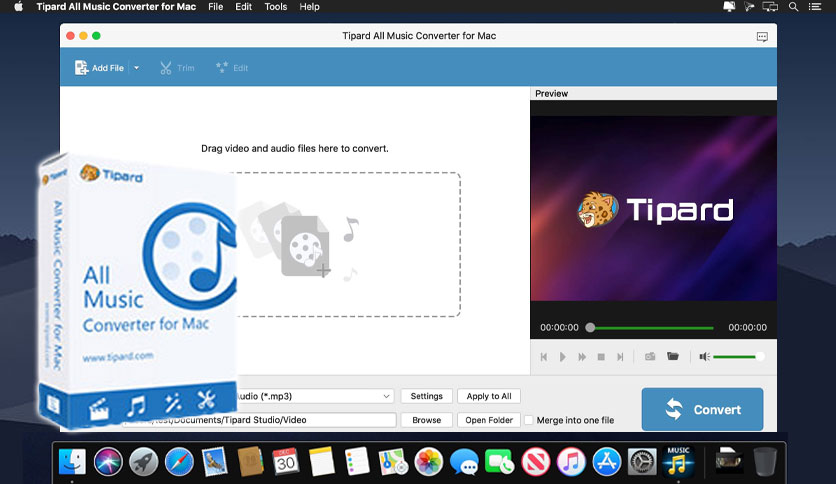Open System Preferences gear in Dock
The image size is (836, 484).
pos(642,461)
